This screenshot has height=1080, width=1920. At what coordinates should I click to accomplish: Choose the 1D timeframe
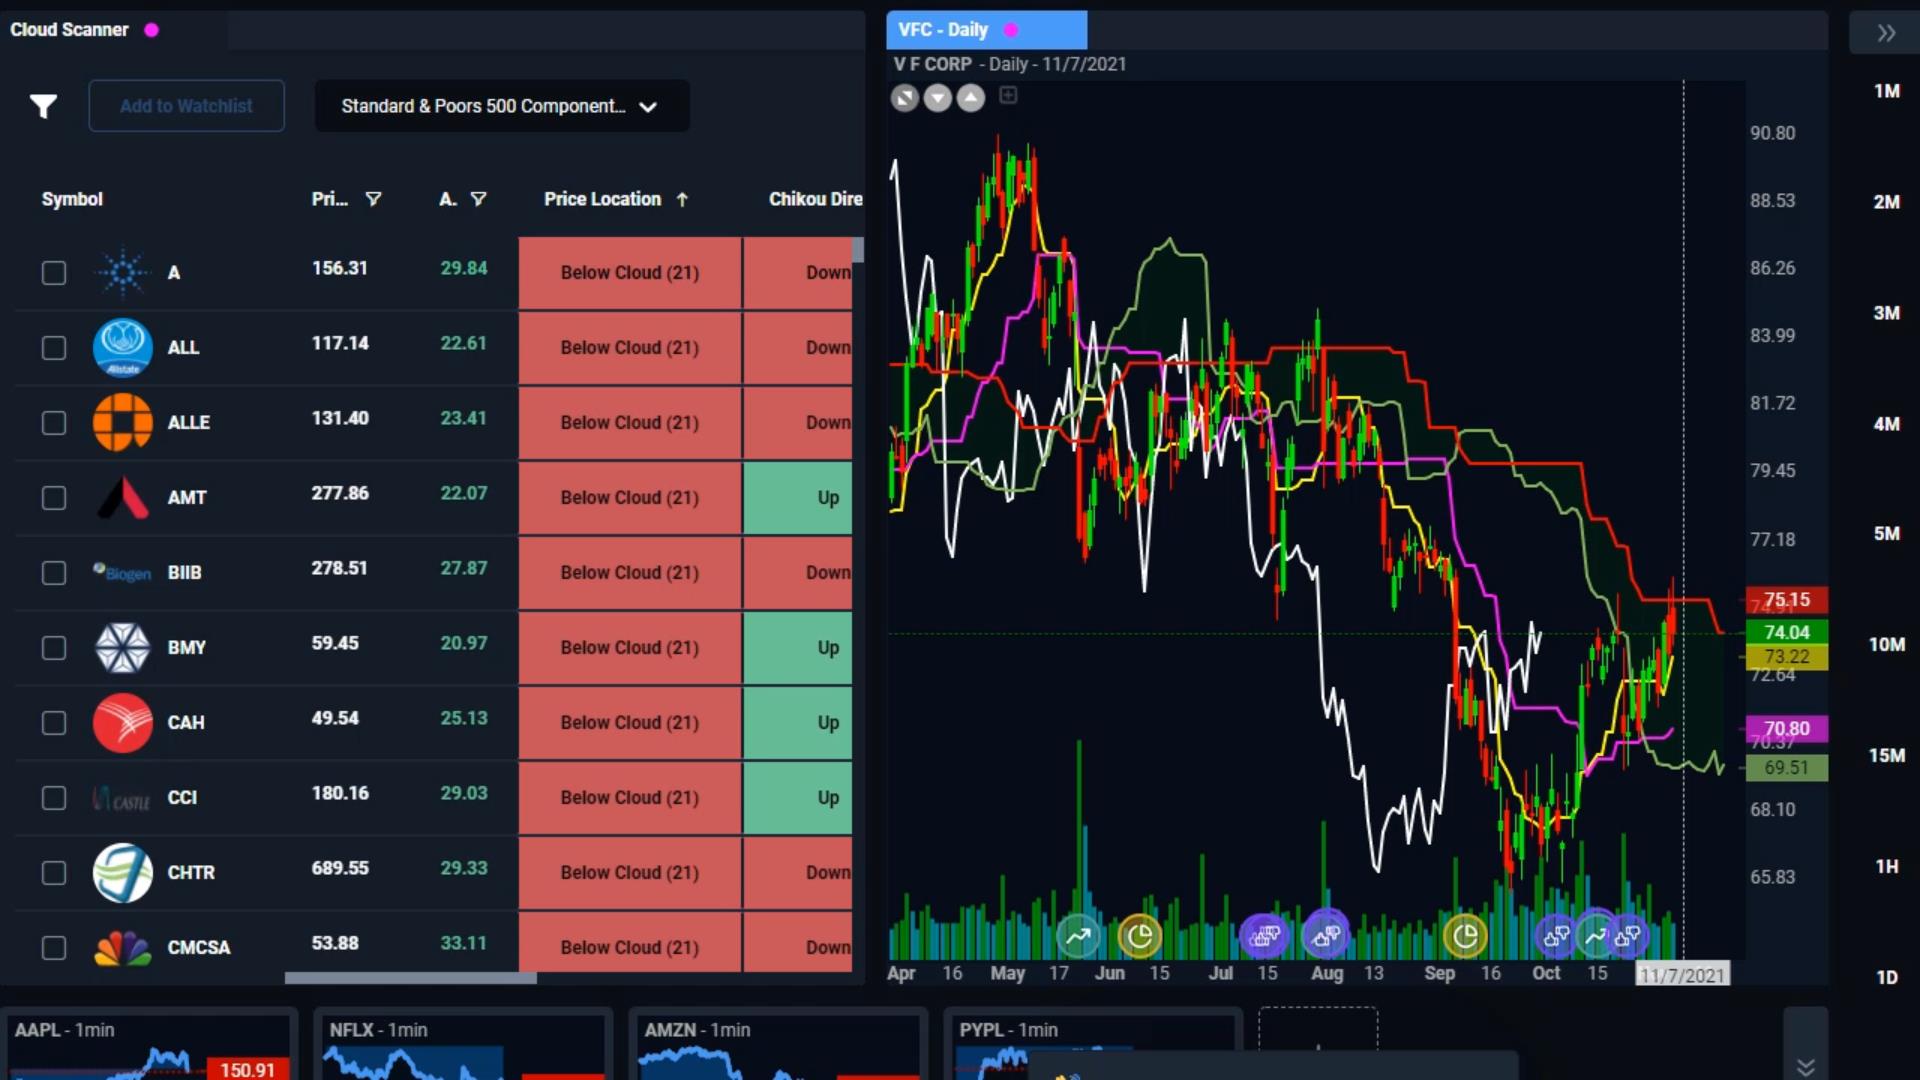pos(1886,977)
